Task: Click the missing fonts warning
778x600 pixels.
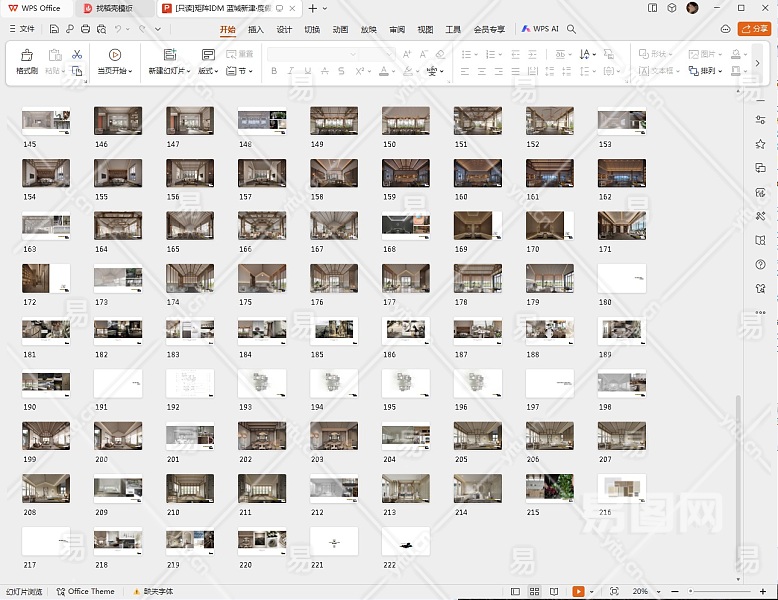Action: point(152,592)
